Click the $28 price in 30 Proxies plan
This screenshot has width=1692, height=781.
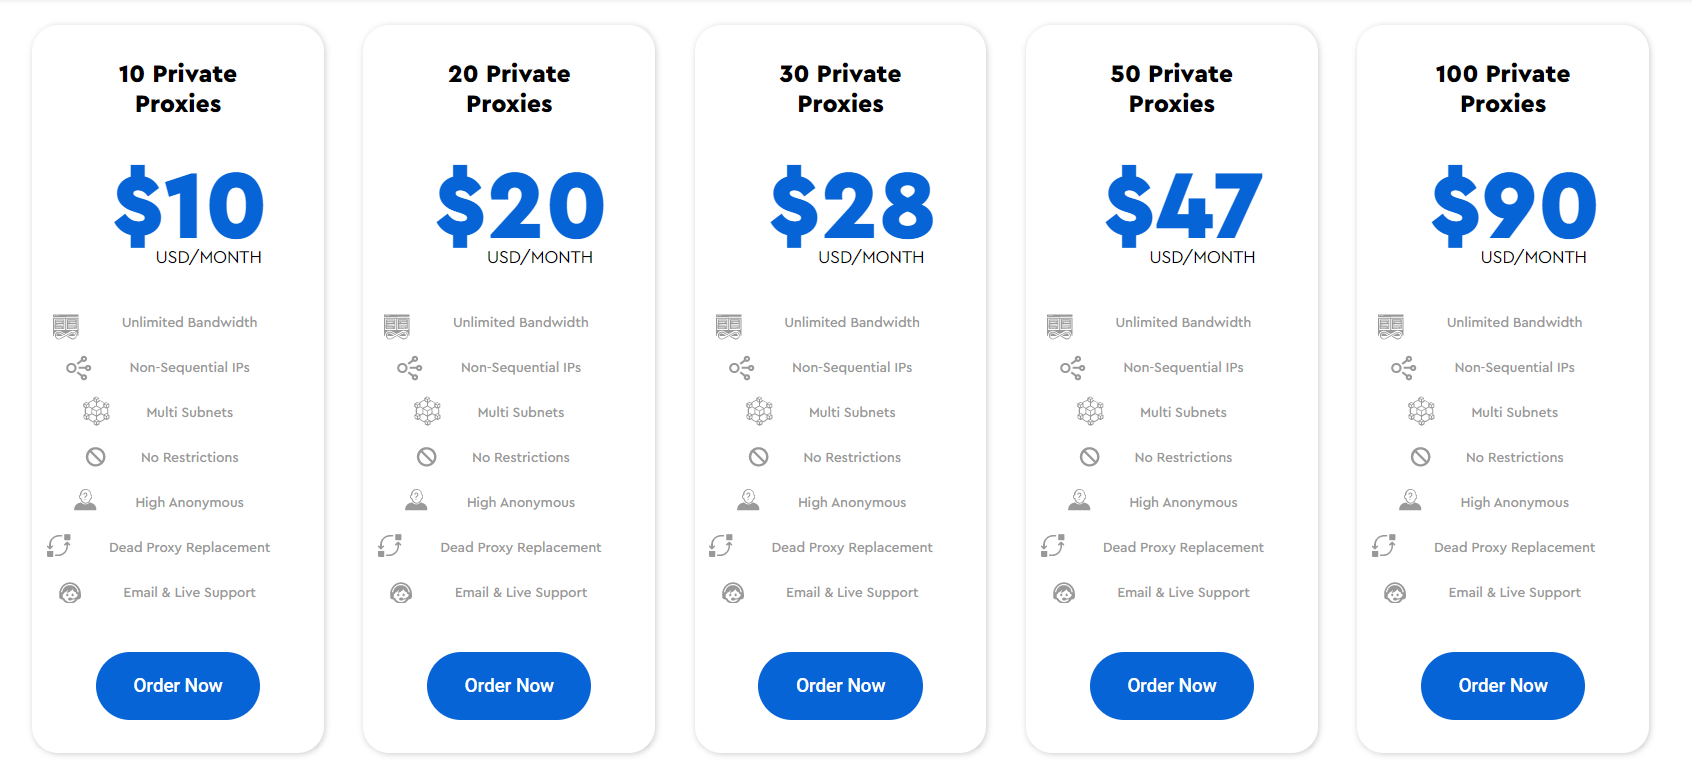coord(851,207)
